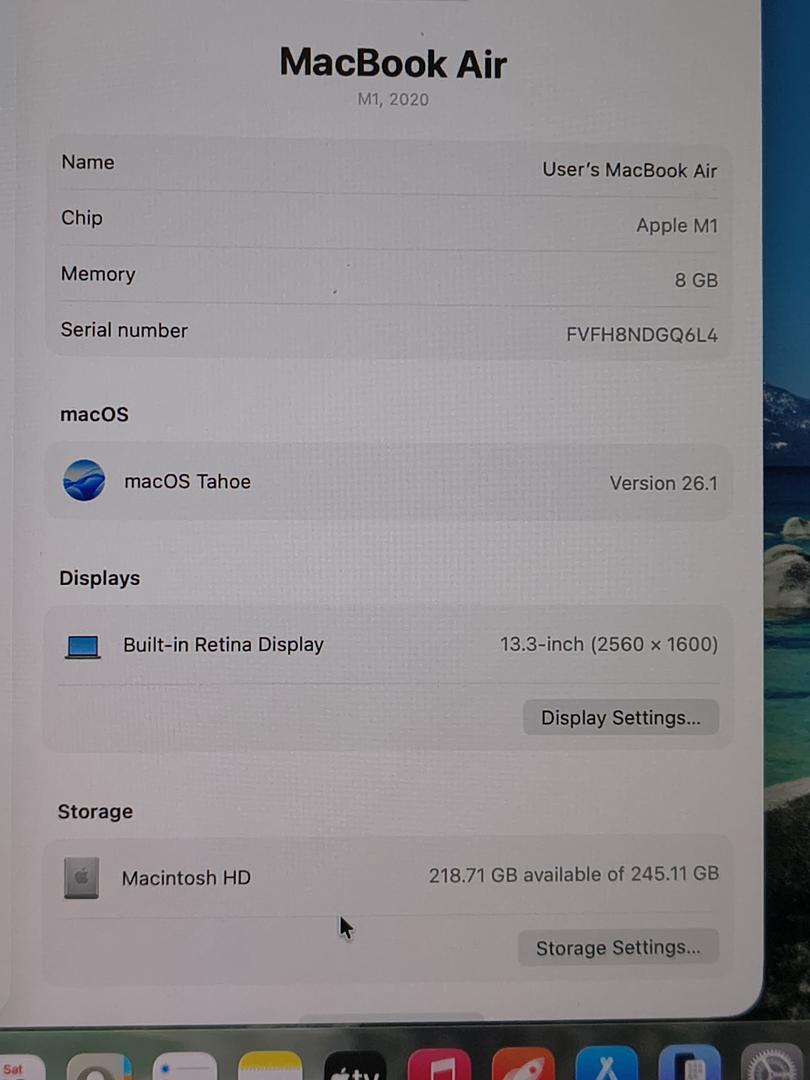
Task: Open Reminders from the dock
Action: coord(185,1068)
